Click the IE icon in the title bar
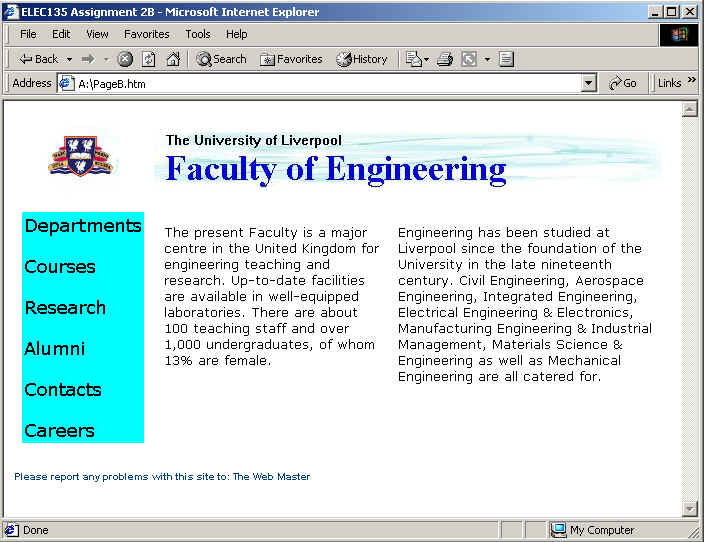 click(x=11, y=12)
